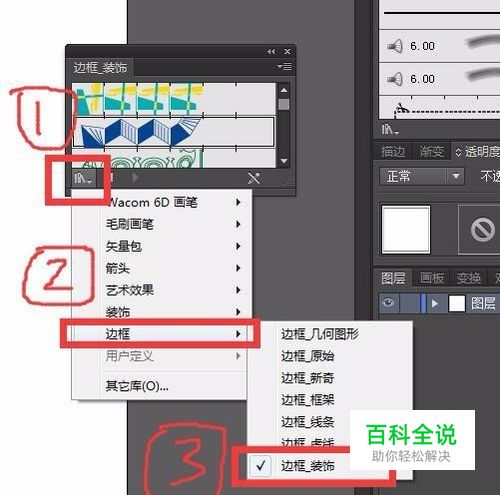
Task: Switch to the 画板 tab
Action: pos(432,278)
